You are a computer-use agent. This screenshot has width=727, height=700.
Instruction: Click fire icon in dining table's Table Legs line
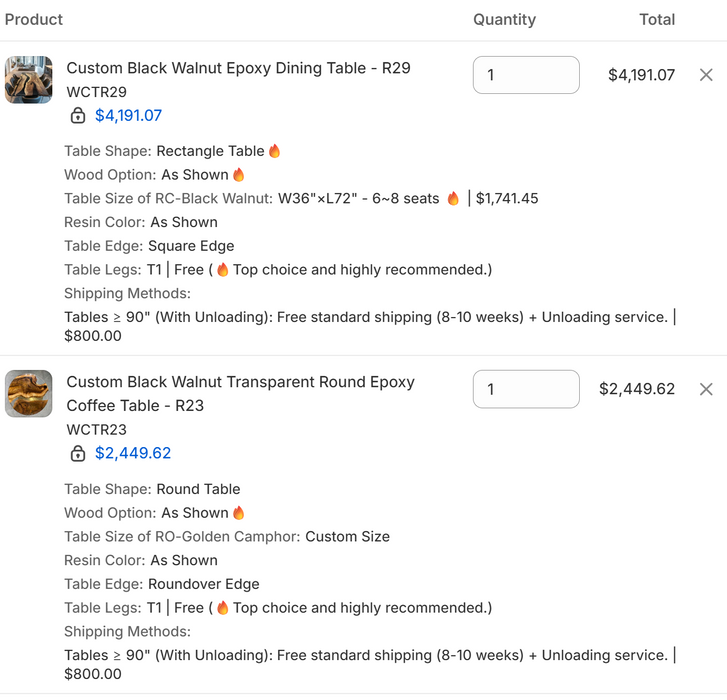click(x=223, y=270)
